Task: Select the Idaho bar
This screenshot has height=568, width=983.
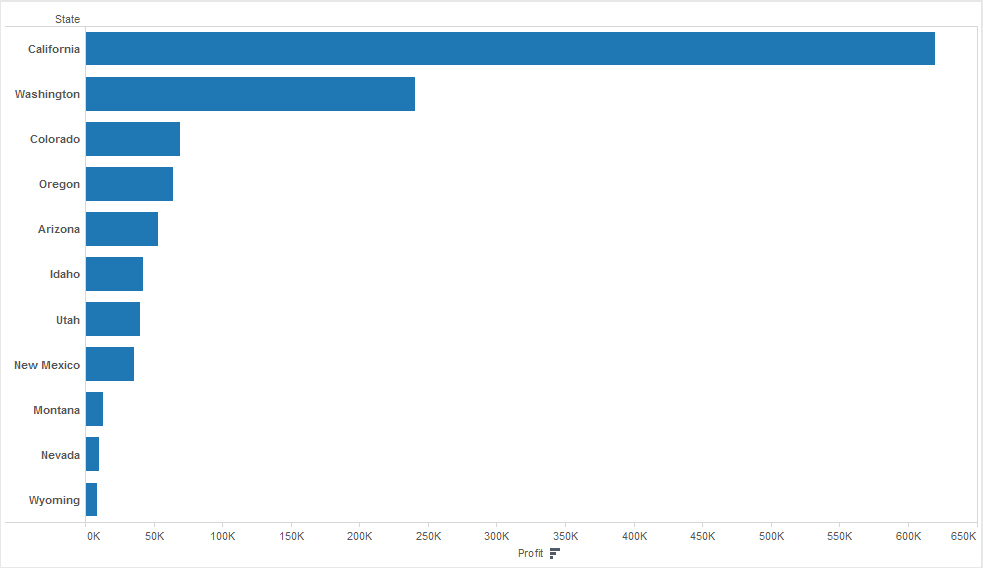Action: coord(114,274)
